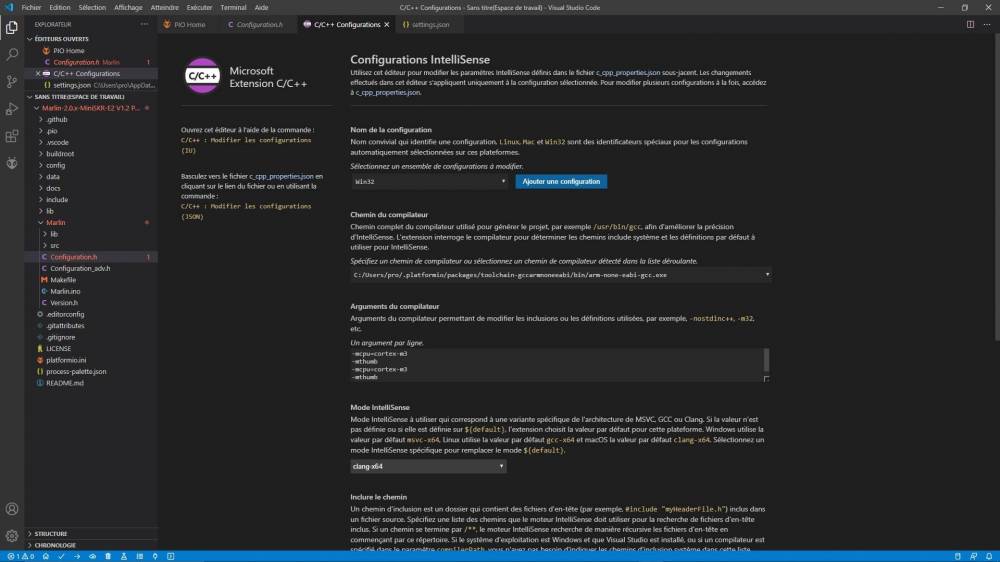
Task: Open notifications bell in status bar
Action: coord(989,556)
